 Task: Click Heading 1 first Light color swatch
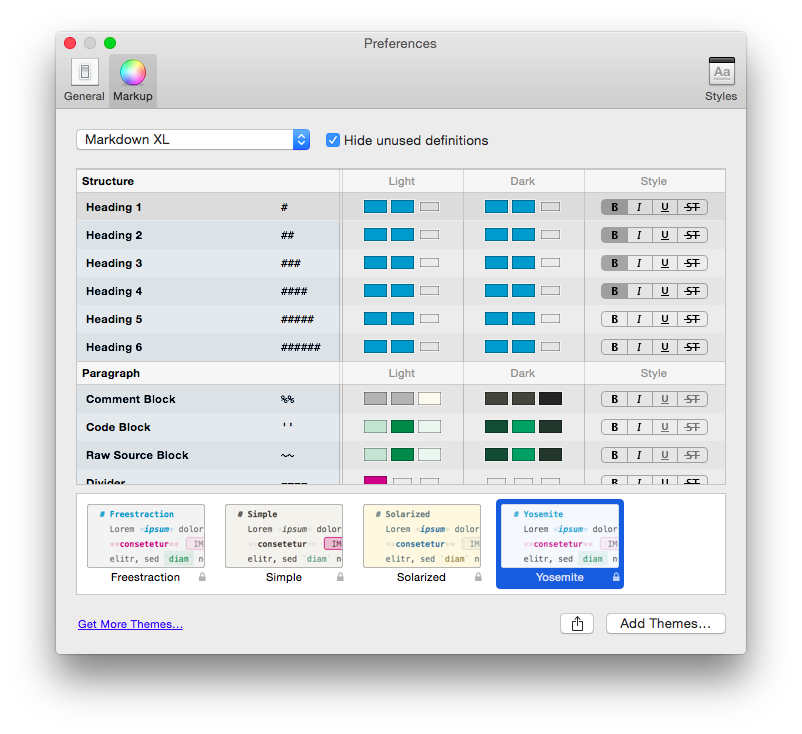[375, 207]
